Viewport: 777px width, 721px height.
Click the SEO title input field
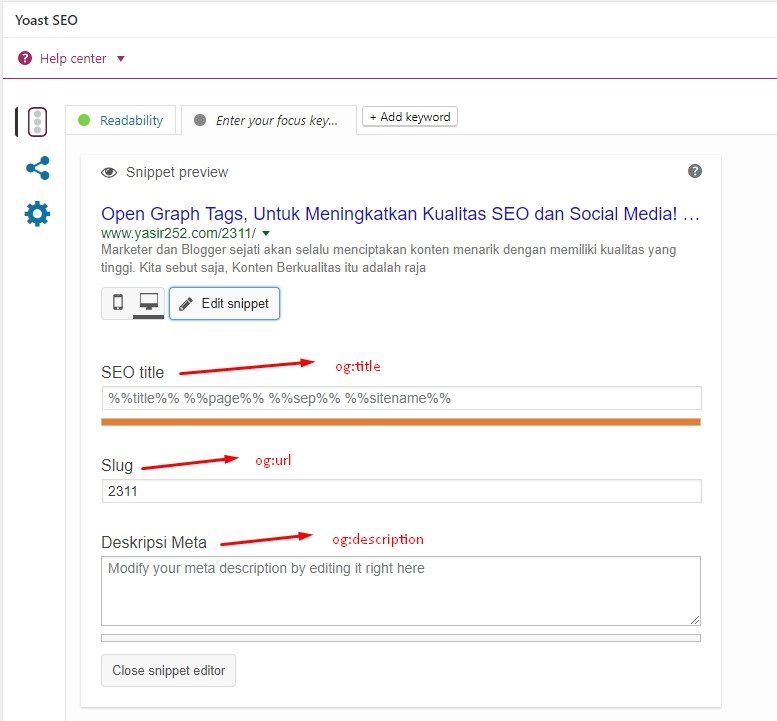tap(401, 398)
